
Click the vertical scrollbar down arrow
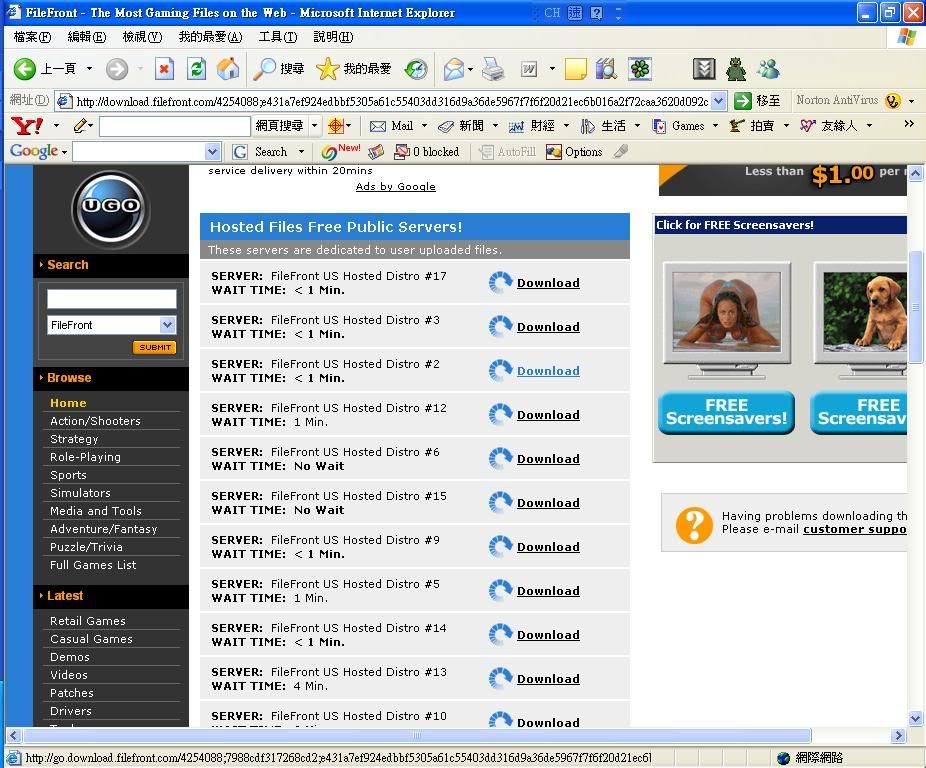(915, 719)
